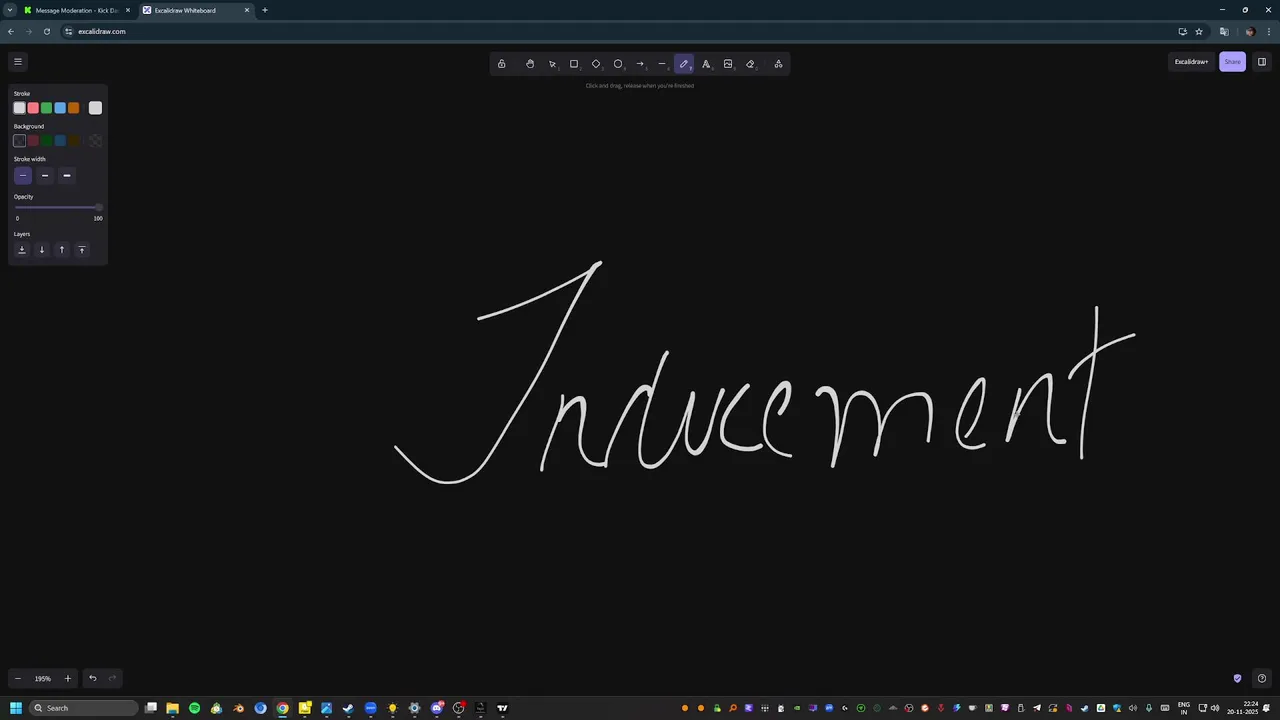1280x720 pixels.
Task: Choose red stroke color swatch
Action: (33, 108)
